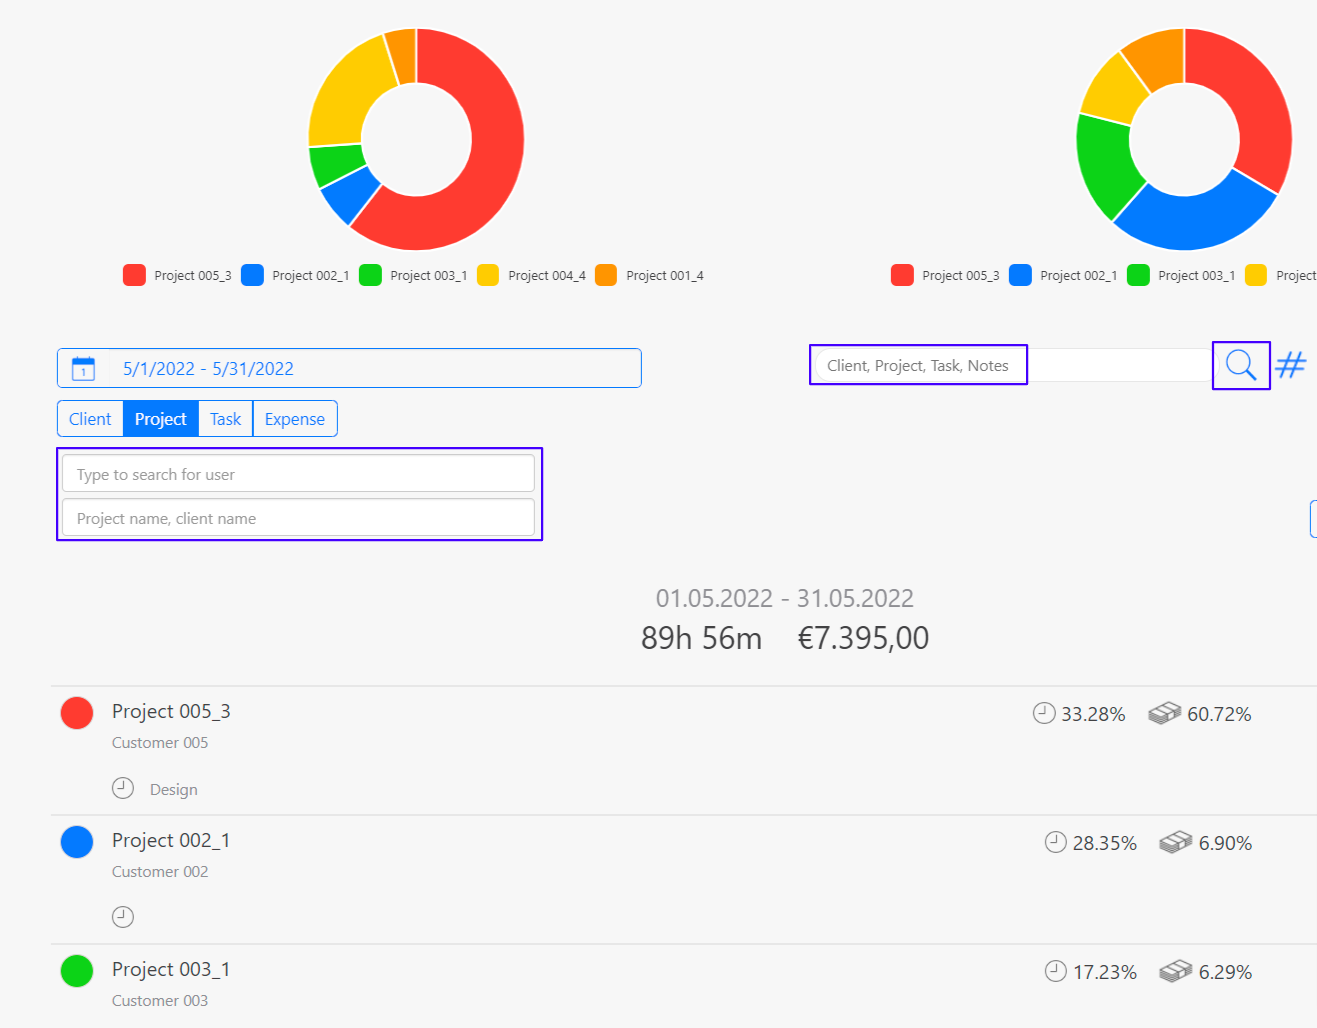Select the Task grouping tab

tap(225, 419)
